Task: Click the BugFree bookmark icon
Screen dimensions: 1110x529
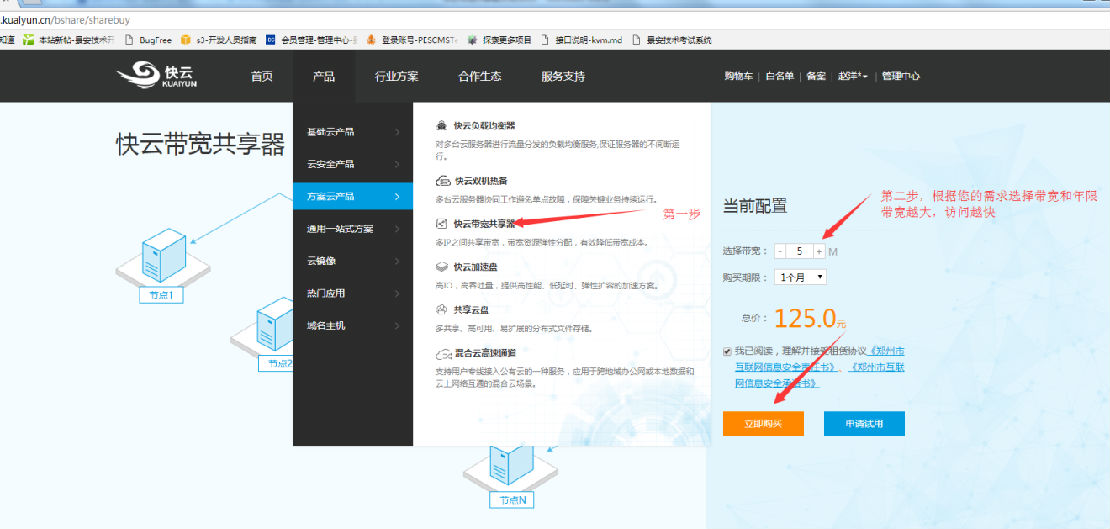Action: click(131, 40)
